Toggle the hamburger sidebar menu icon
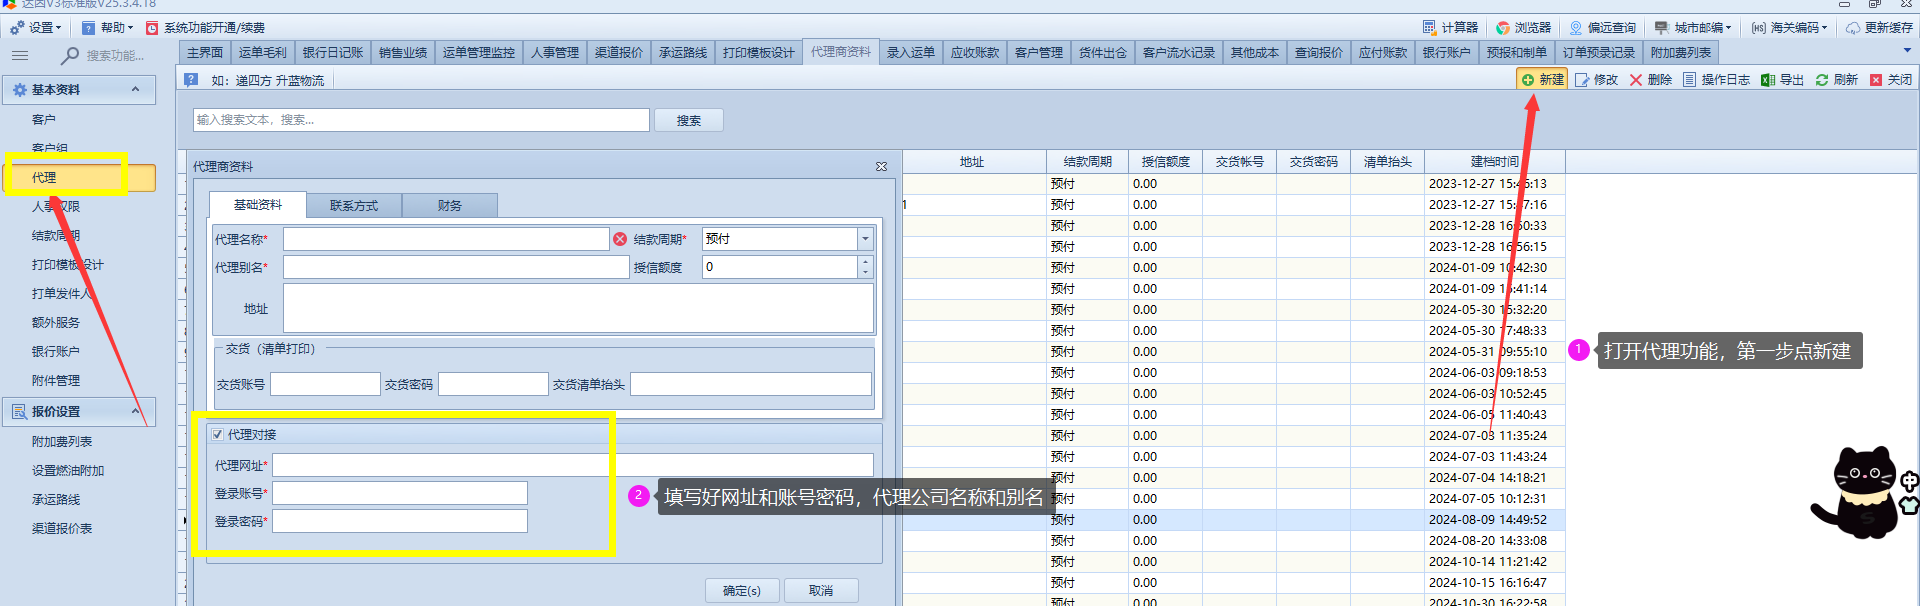The width and height of the screenshot is (1920, 606). (x=19, y=56)
